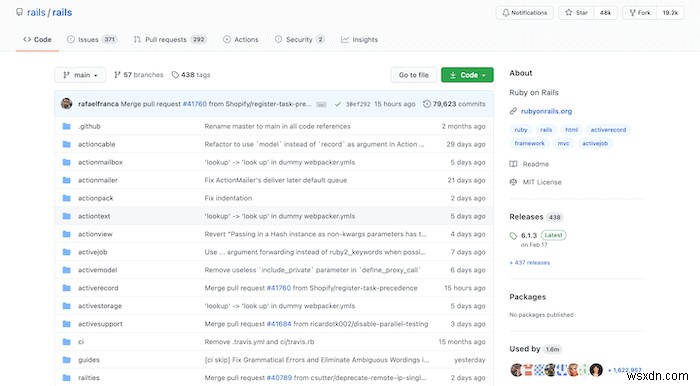Open the Packages section heading
This screenshot has height=386, width=700.
click(528, 297)
